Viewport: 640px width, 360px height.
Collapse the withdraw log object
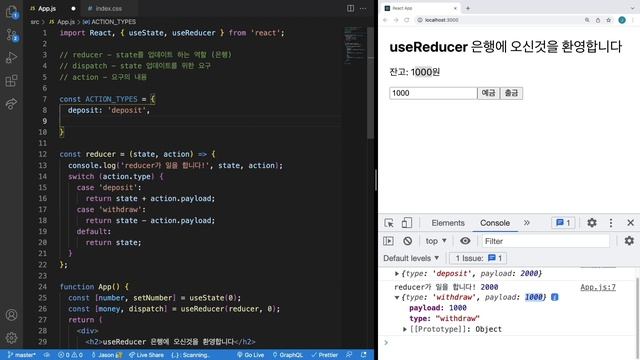(397, 297)
